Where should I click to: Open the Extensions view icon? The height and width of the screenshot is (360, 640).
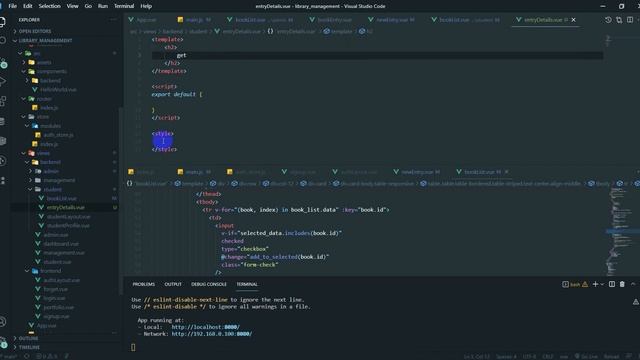[x=2, y=101]
